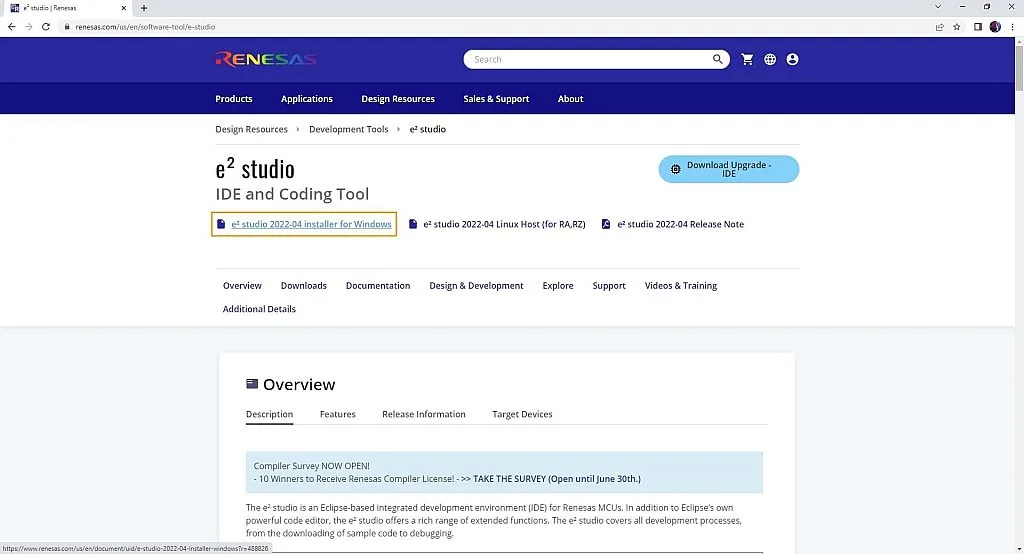Open the language globe selector
This screenshot has width=1024, height=554.
coord(770,59)
